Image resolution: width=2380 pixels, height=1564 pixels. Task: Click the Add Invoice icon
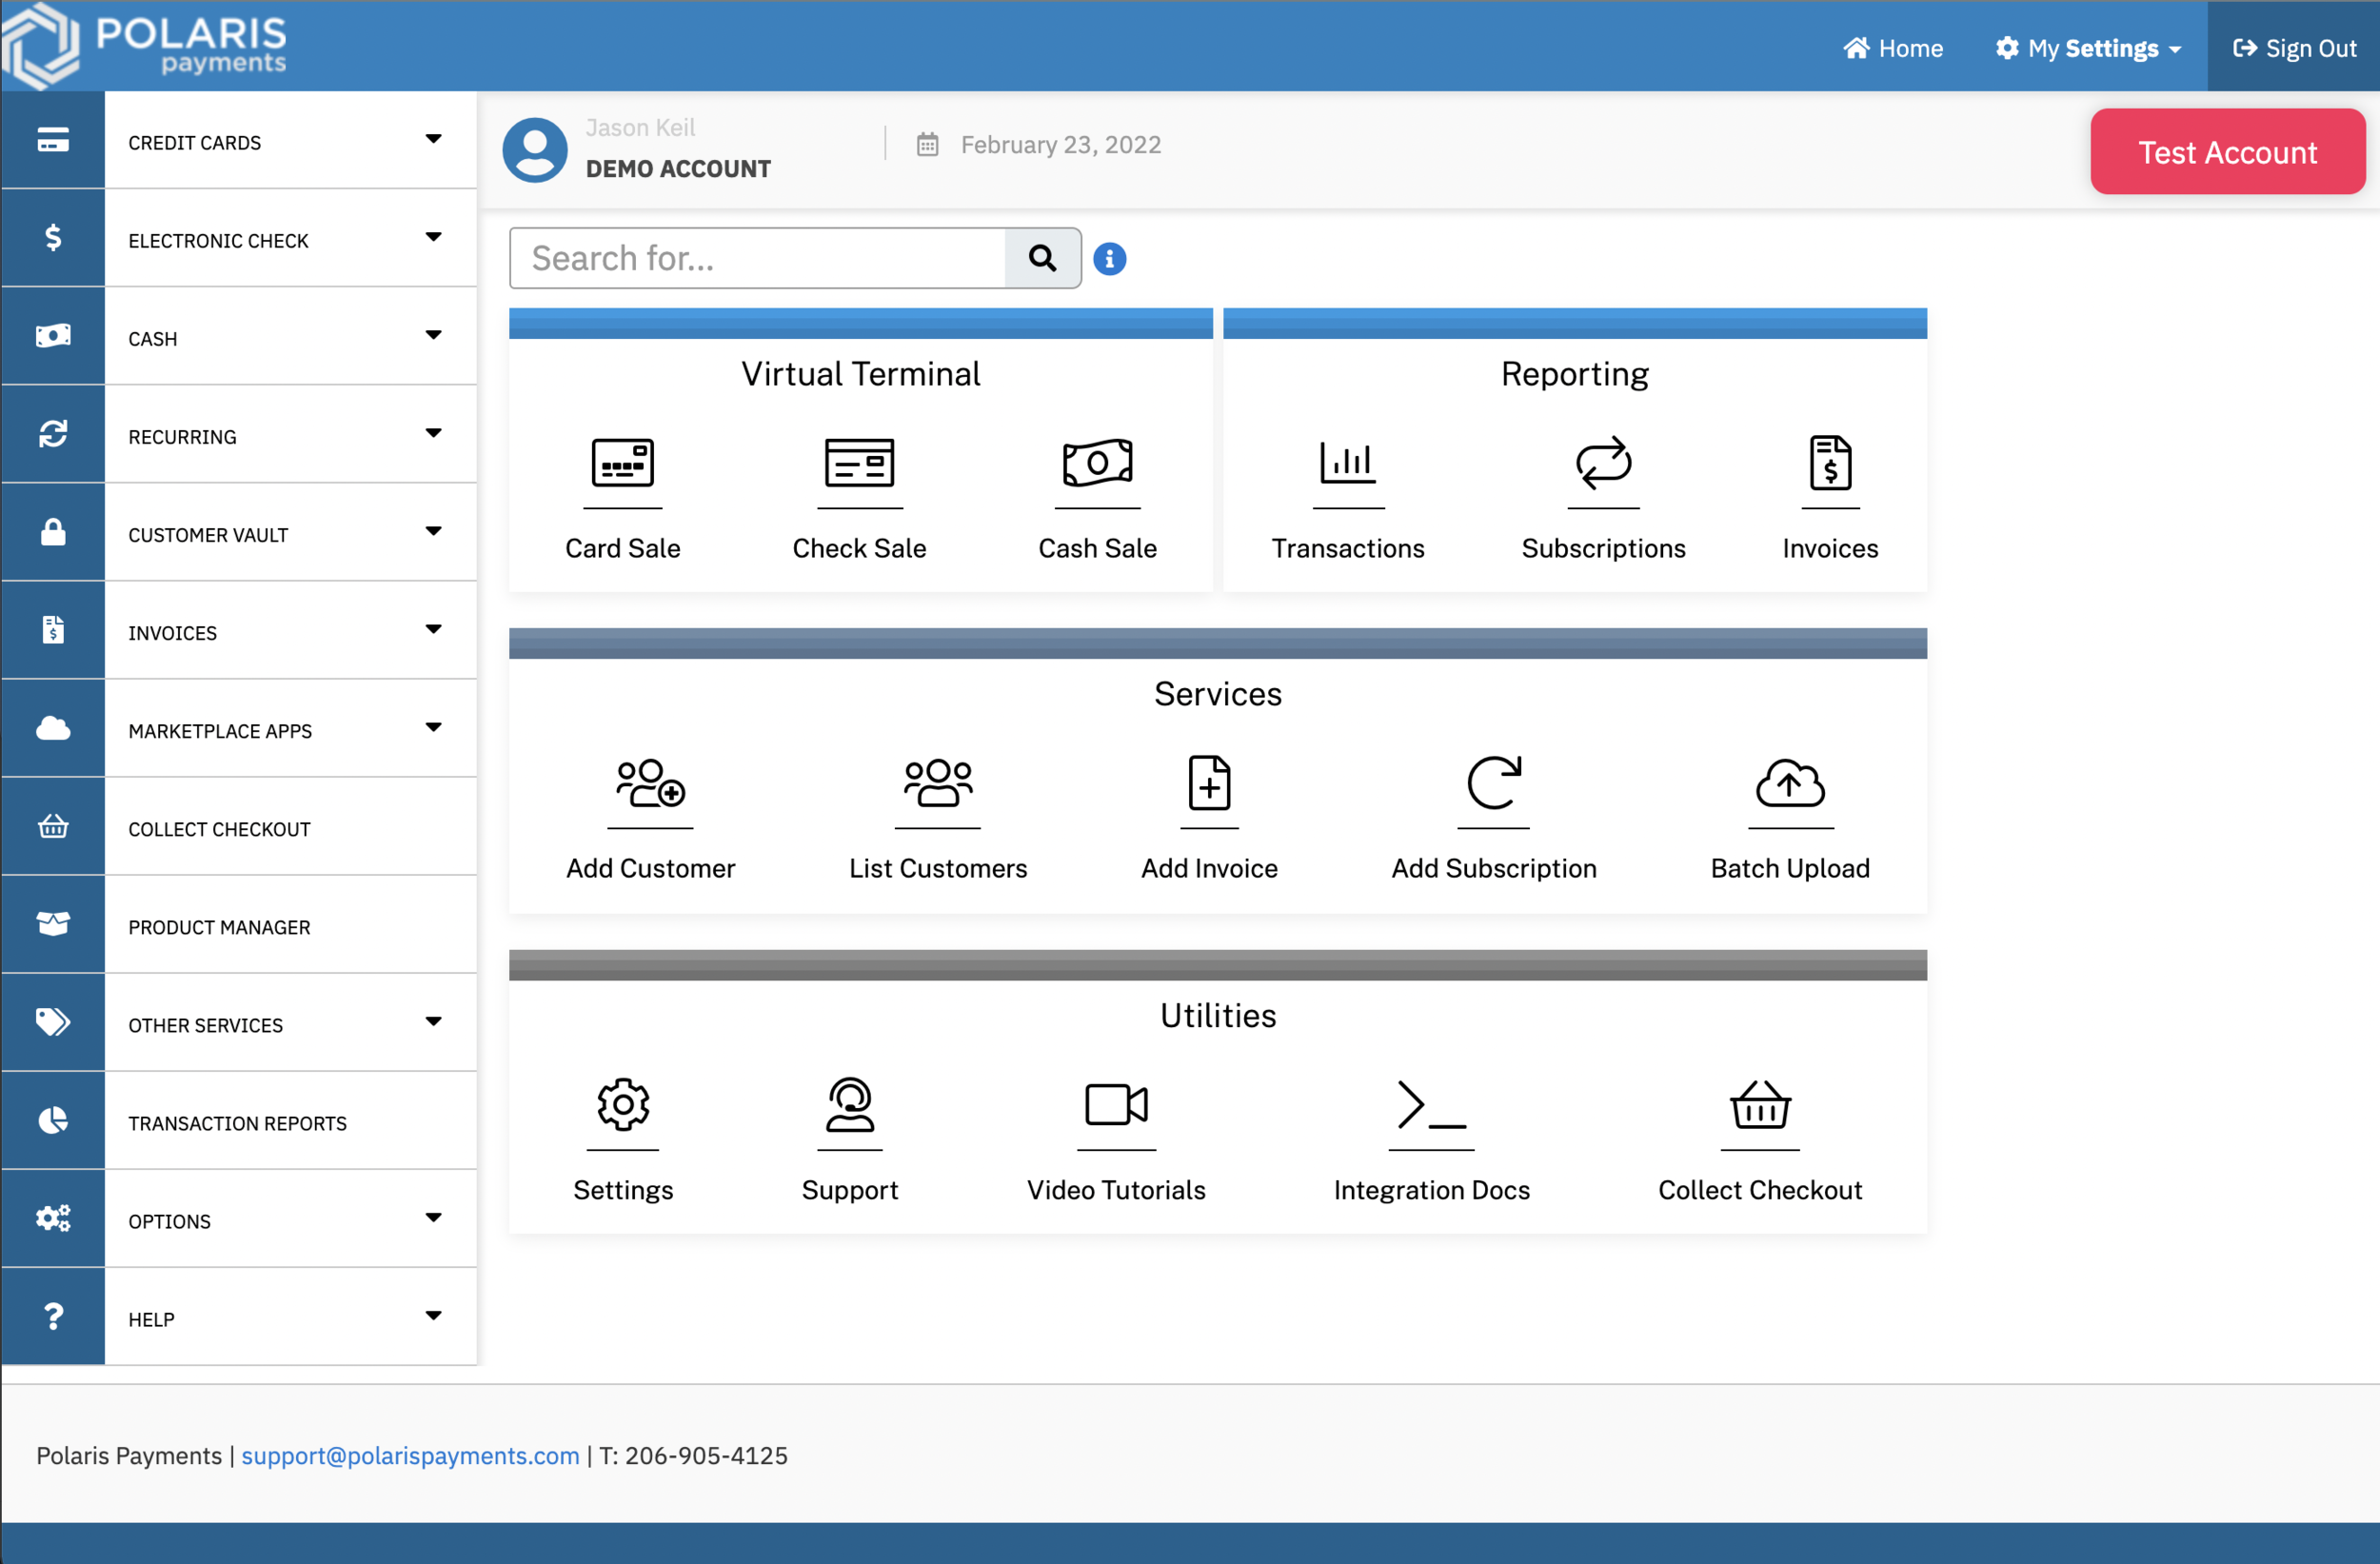point(1209,782)
